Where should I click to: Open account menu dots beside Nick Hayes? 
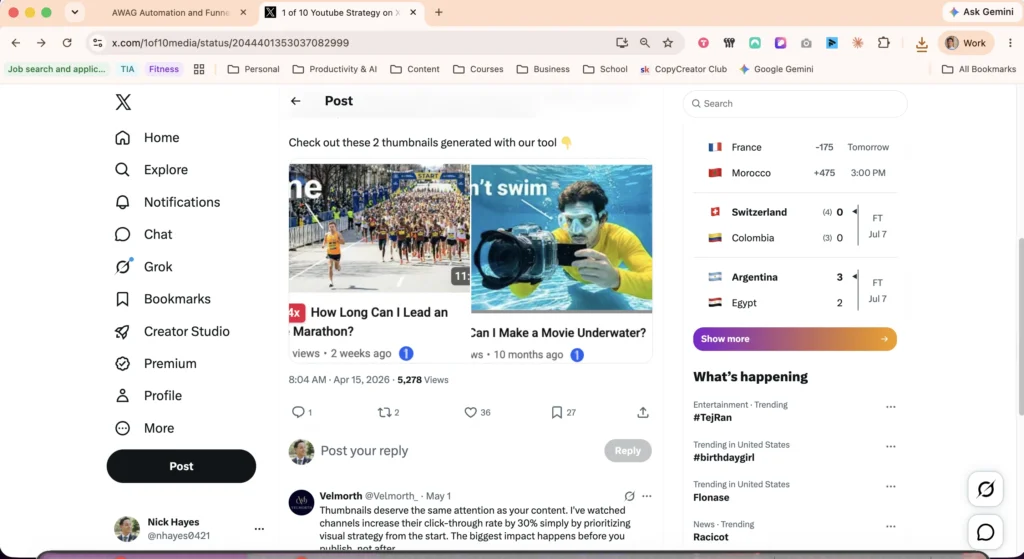[x=259, y=529]
